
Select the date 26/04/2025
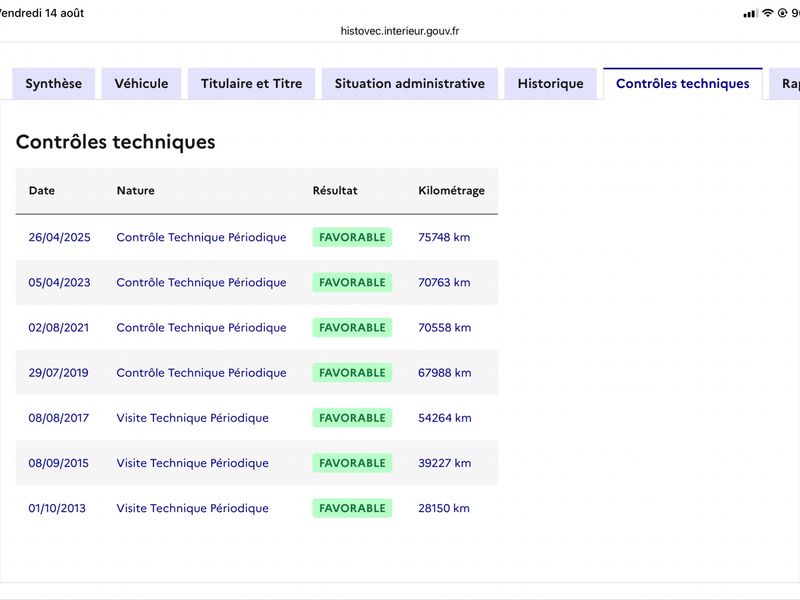(x=60, y=237)
